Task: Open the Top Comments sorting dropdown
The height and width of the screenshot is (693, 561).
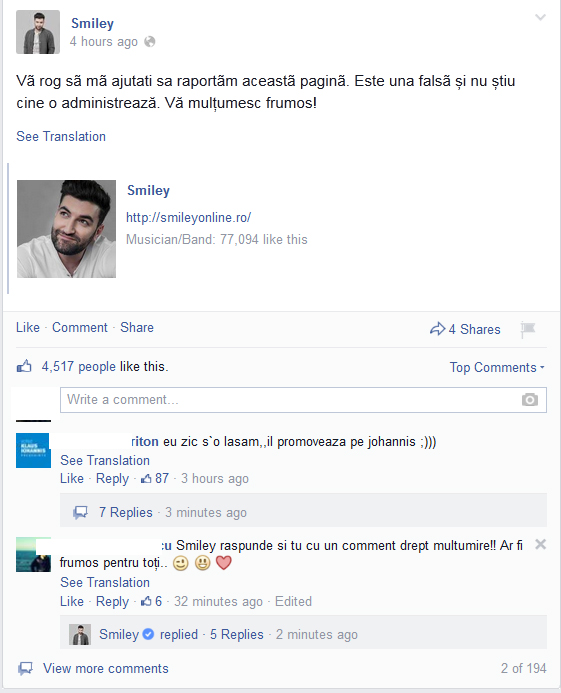Action: coord(497,367)
